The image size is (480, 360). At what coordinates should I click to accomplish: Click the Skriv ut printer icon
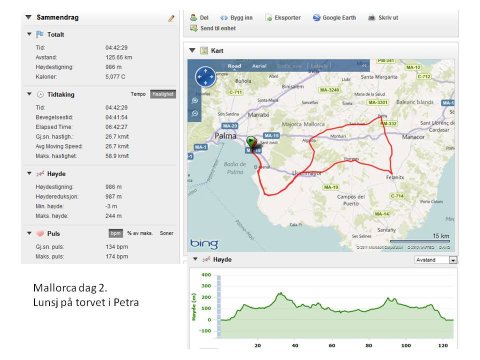[x=371, y=18]
